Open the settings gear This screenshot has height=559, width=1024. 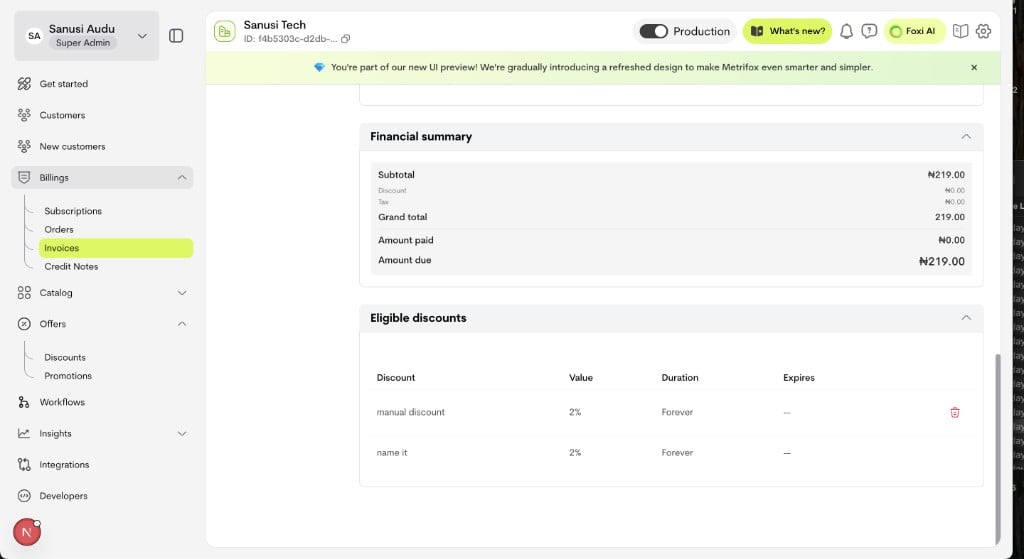pos(983,31)
